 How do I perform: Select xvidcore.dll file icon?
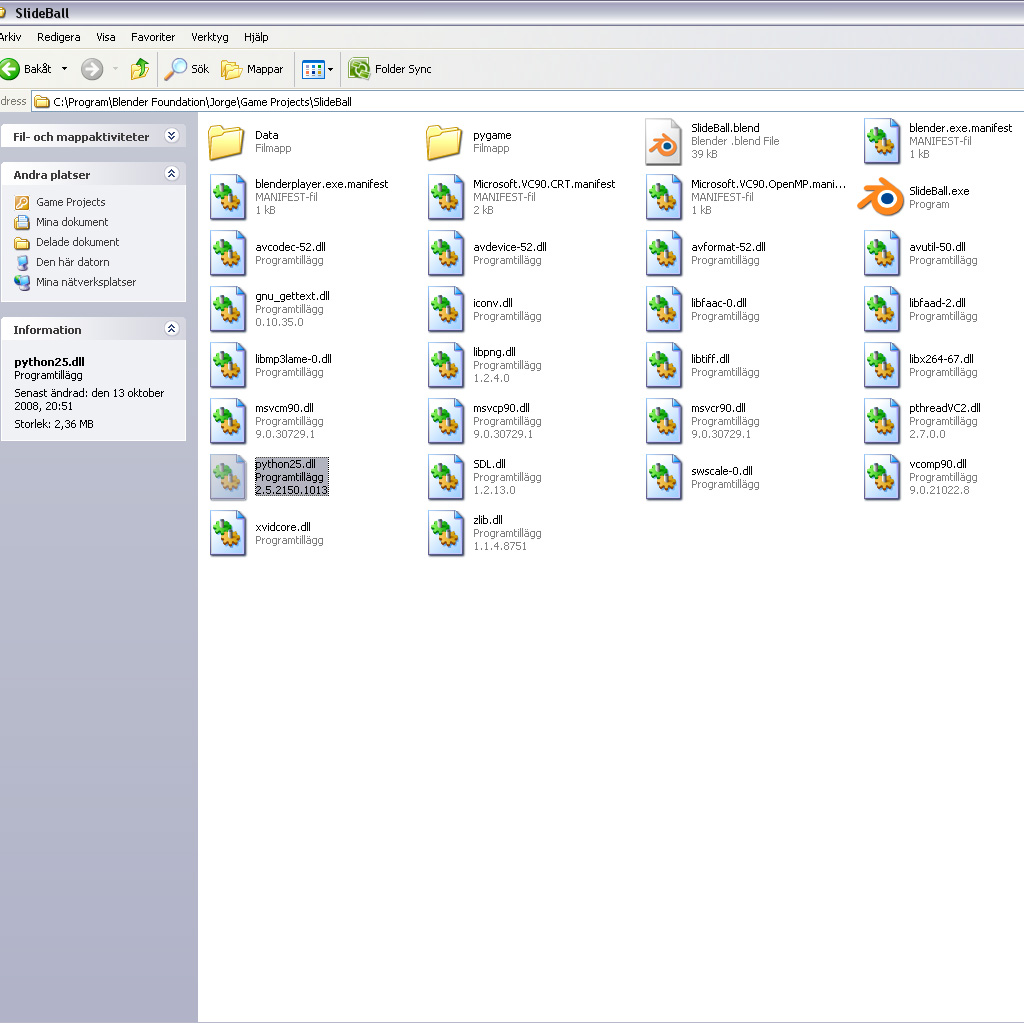[228, 534]
